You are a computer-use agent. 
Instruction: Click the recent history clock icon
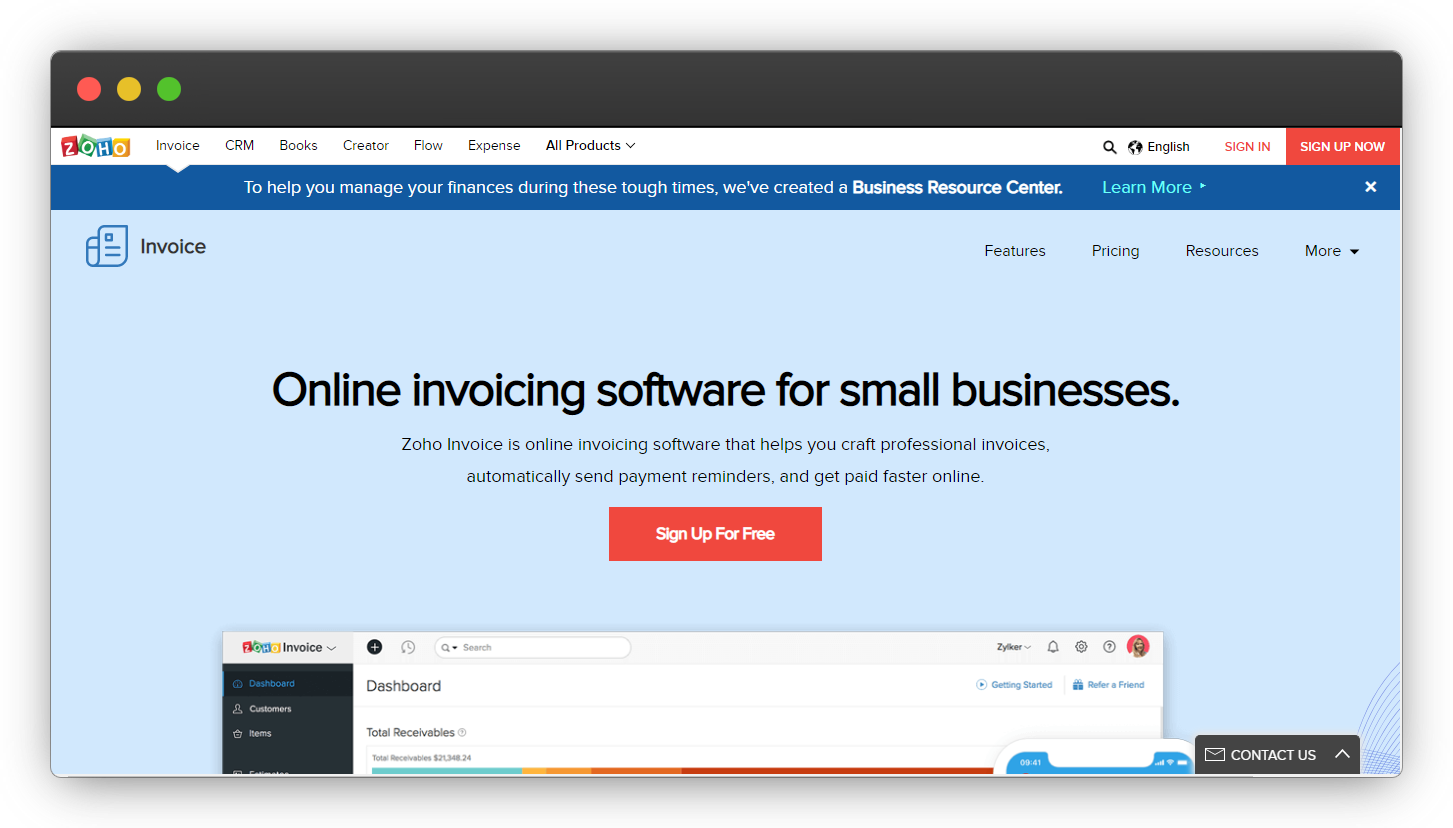408,647
